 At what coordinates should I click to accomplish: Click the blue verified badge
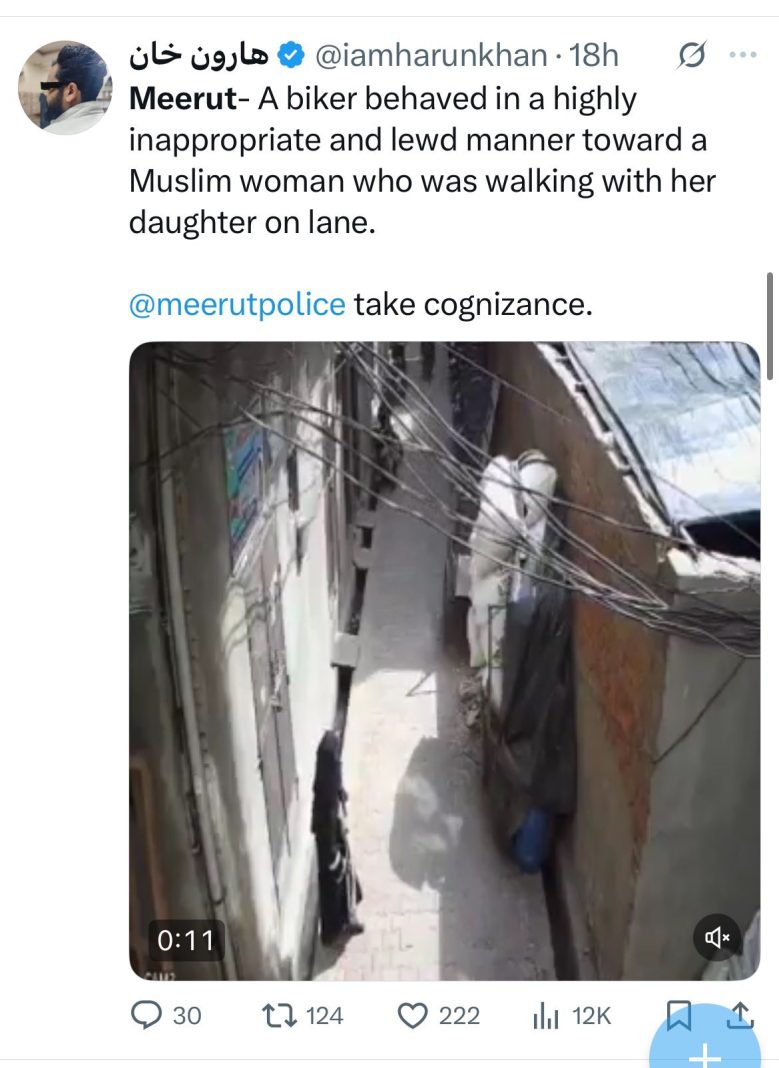tap(289, 57)
